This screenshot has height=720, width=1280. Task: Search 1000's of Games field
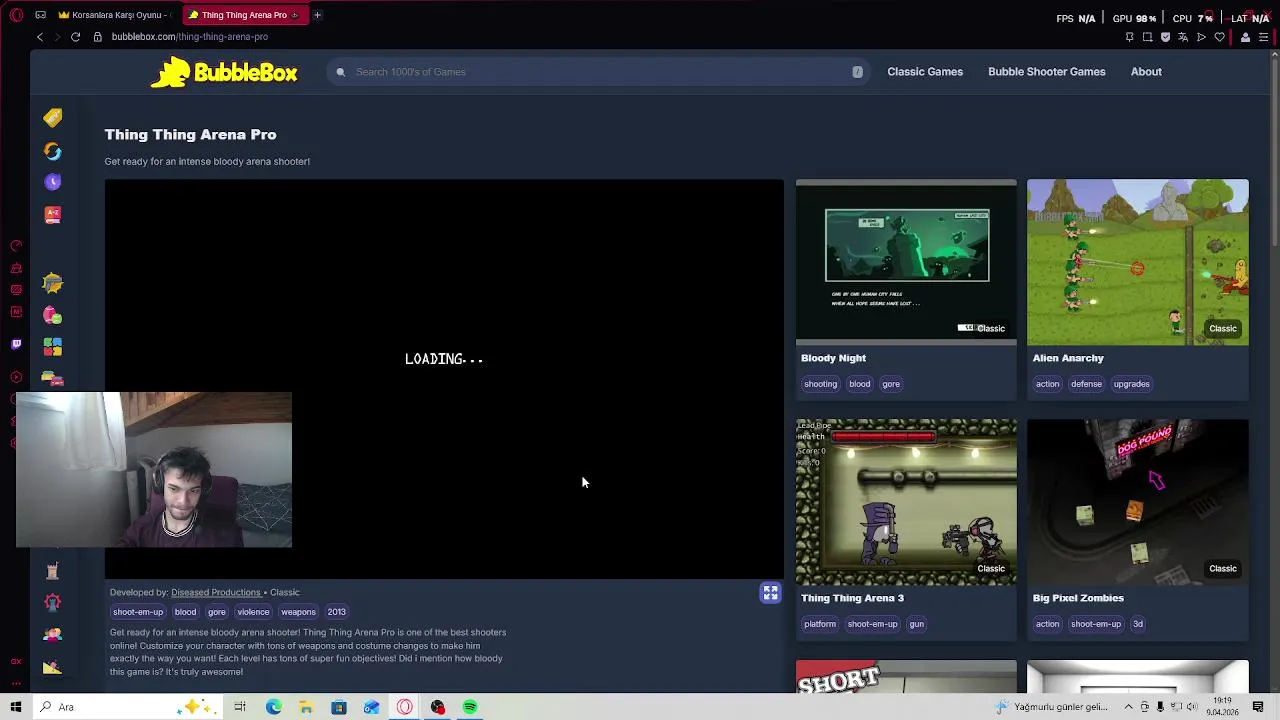(600, 72)
